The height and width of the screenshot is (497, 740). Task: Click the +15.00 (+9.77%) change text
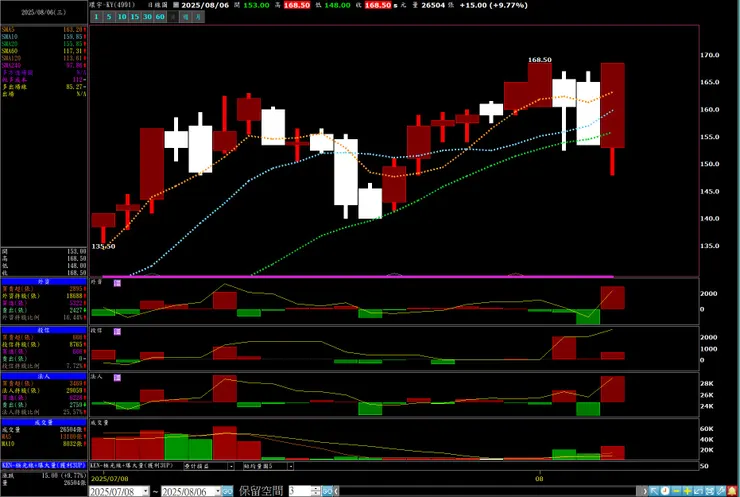[x=493, y=5]
